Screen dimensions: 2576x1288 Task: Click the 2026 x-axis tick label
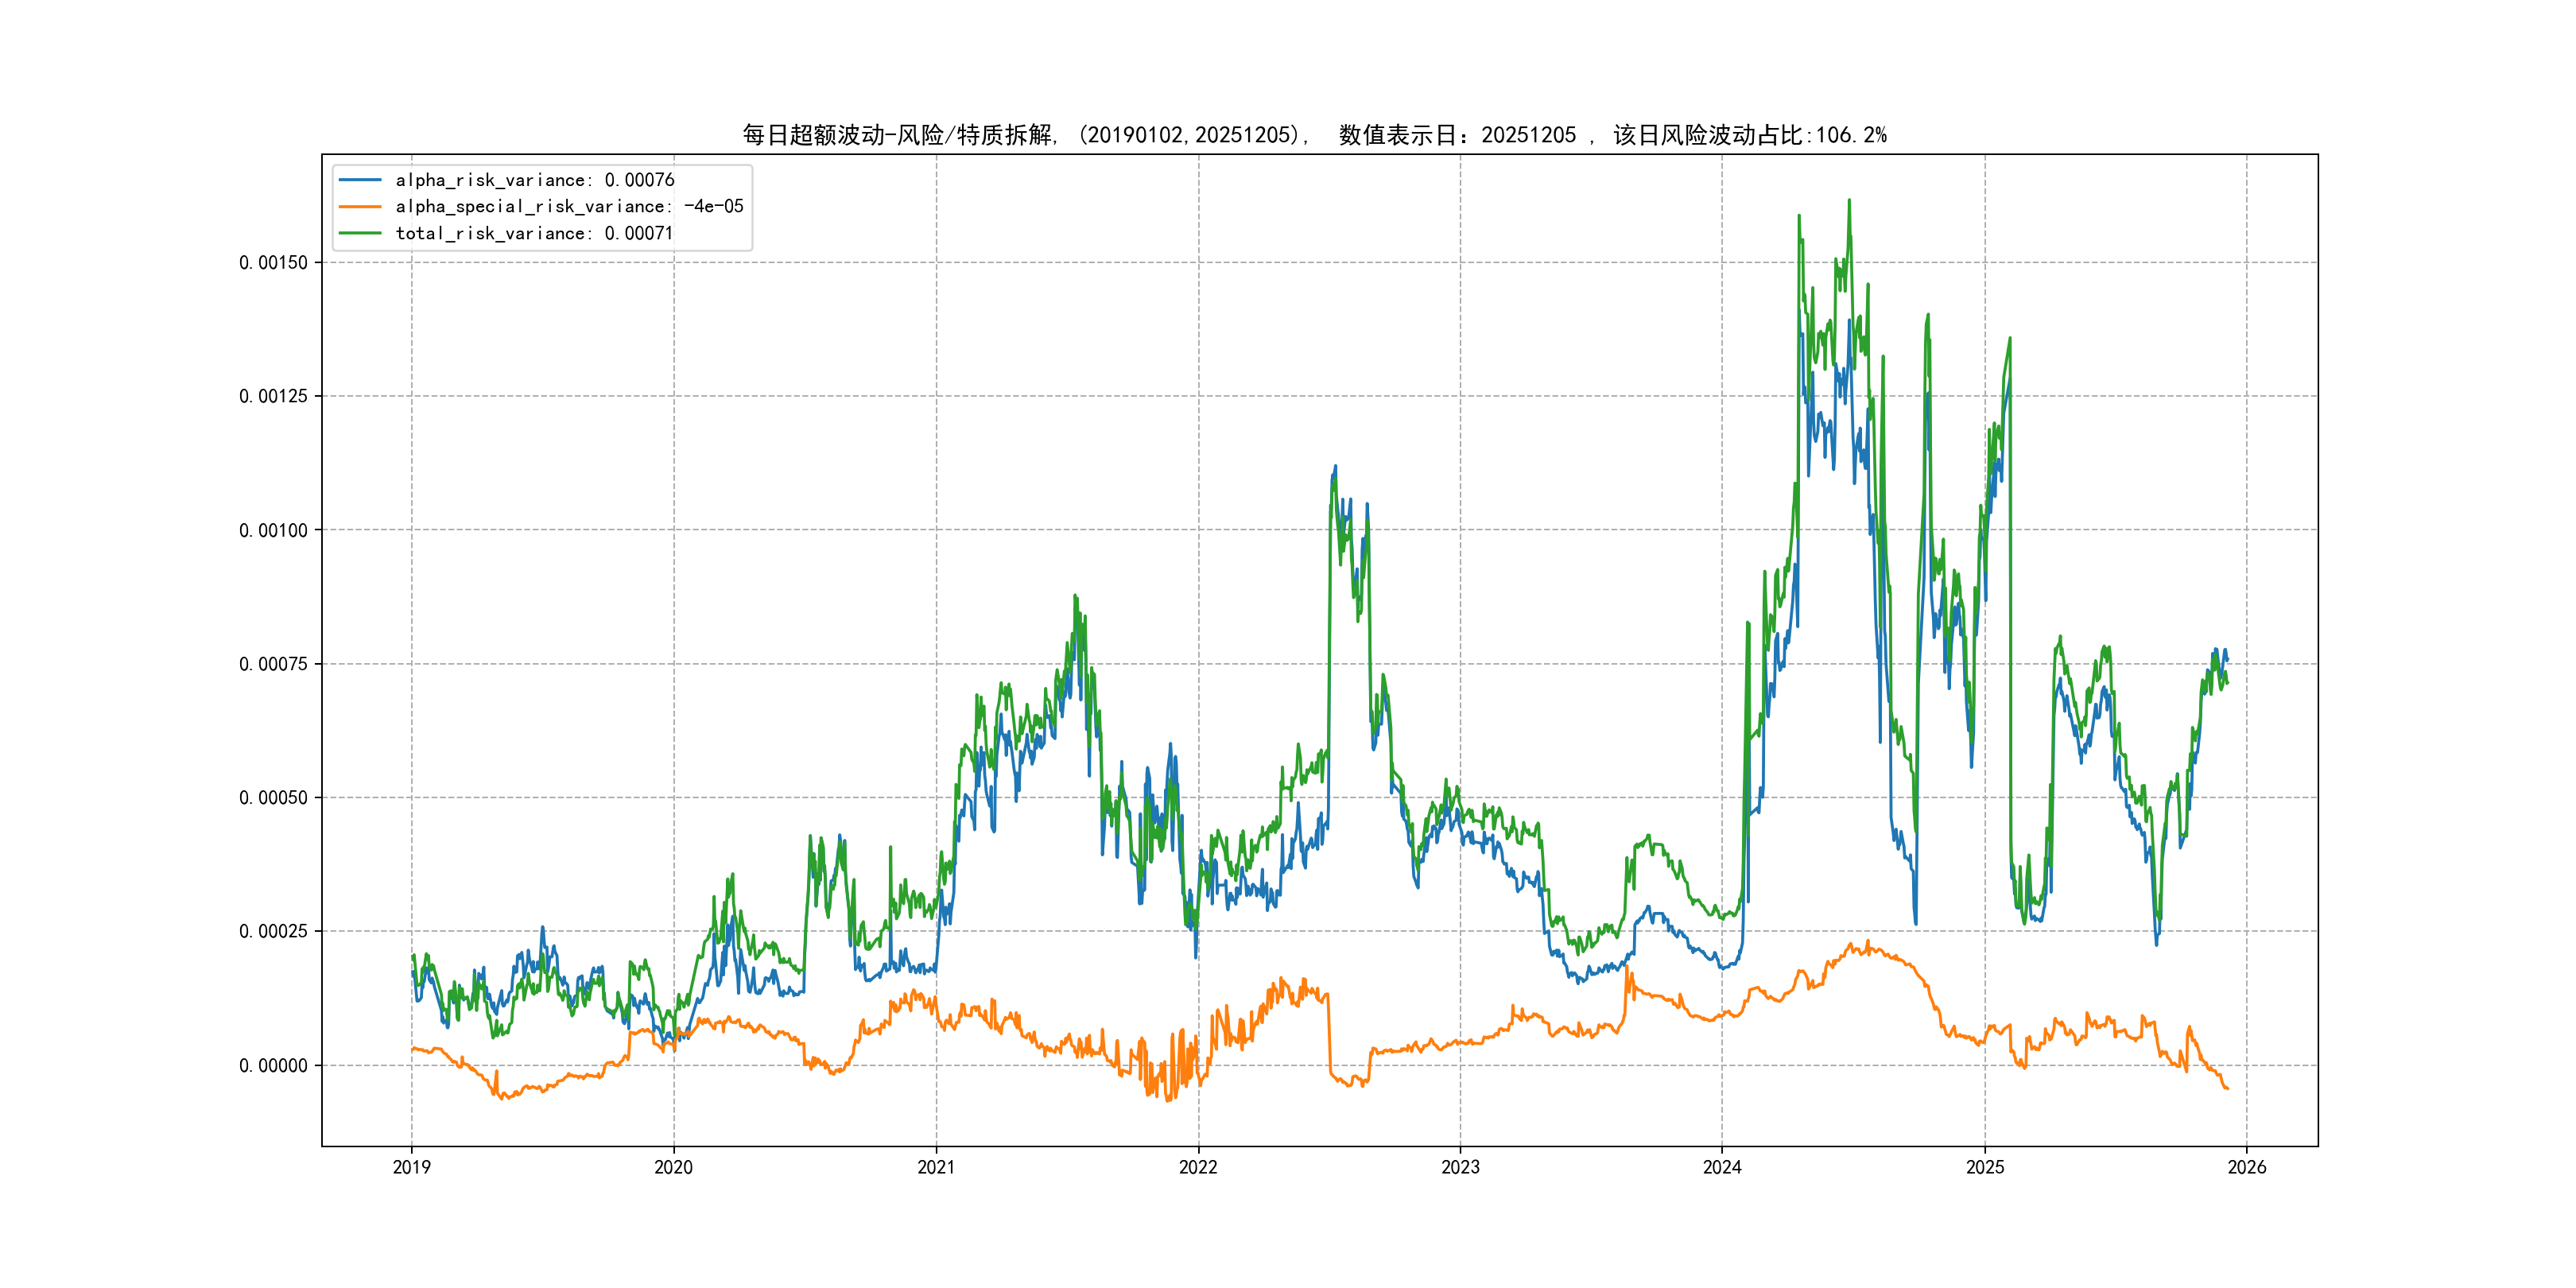click(2247, 1167)
